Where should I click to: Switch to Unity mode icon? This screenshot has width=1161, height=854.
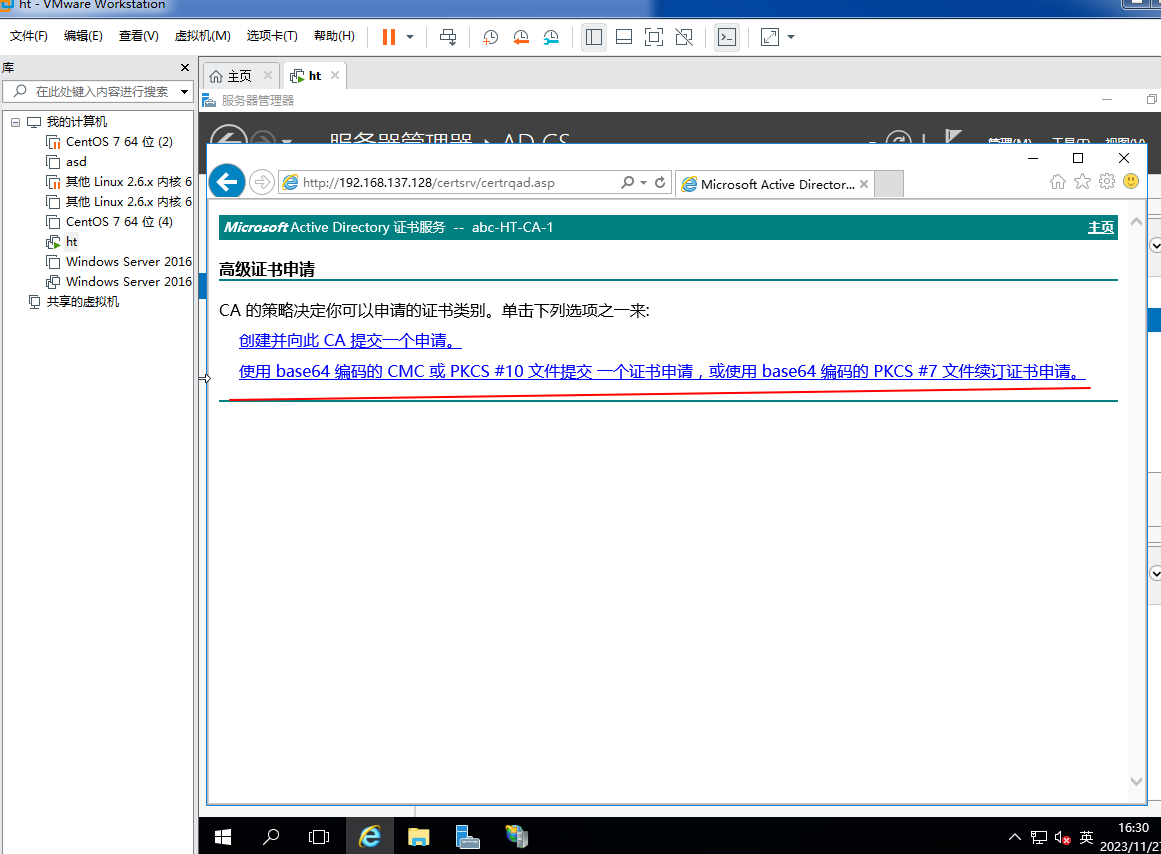pyautogui.click(x=684, y=37)
